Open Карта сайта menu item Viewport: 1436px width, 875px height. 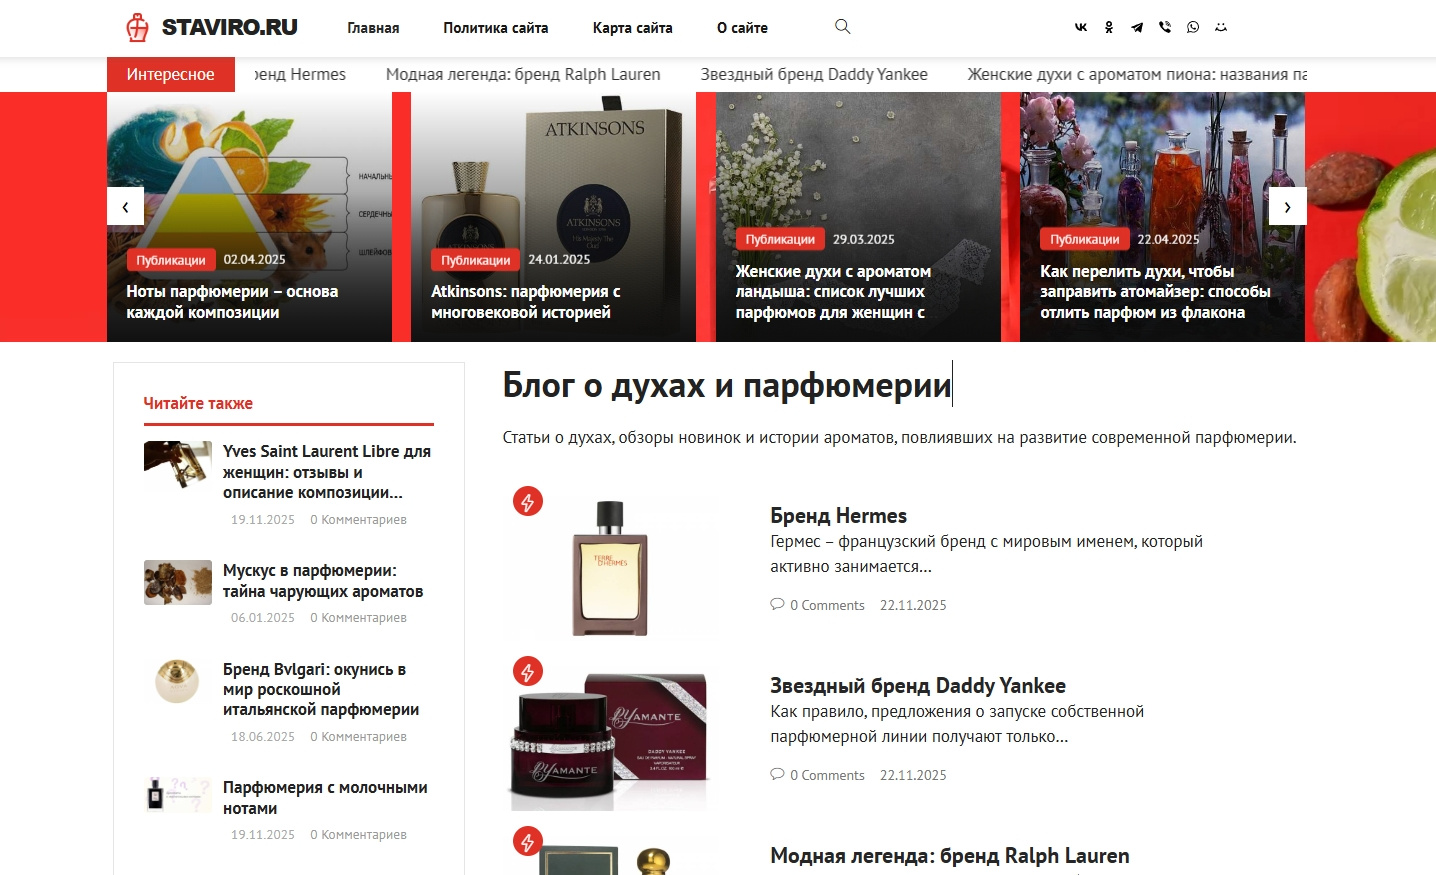pos(633,28)
